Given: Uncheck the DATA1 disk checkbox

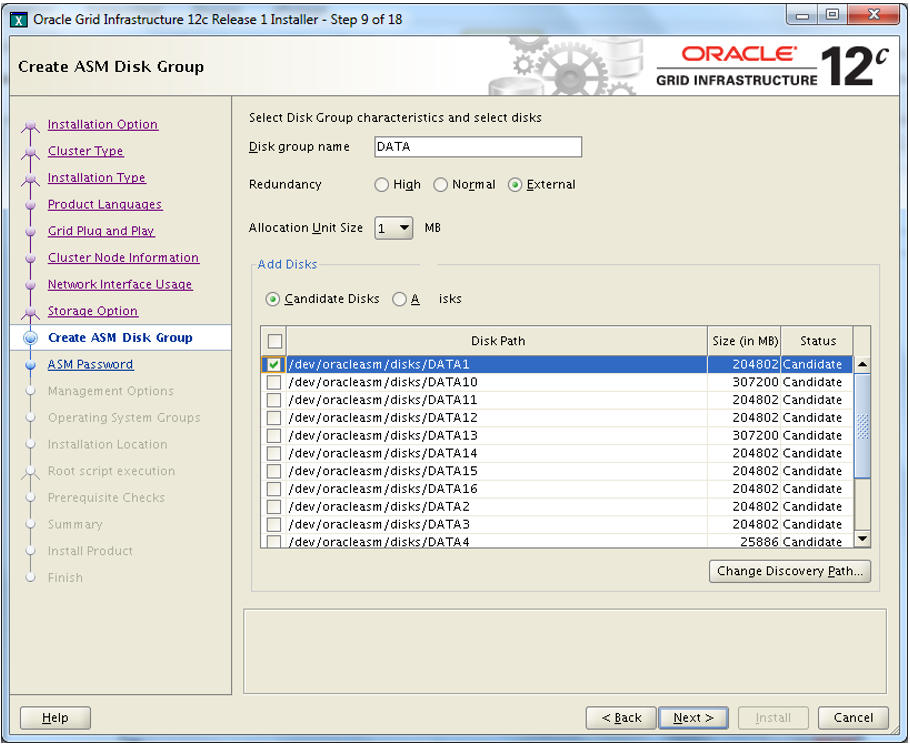Looking at the screenshot, I should tap(273, 364).
